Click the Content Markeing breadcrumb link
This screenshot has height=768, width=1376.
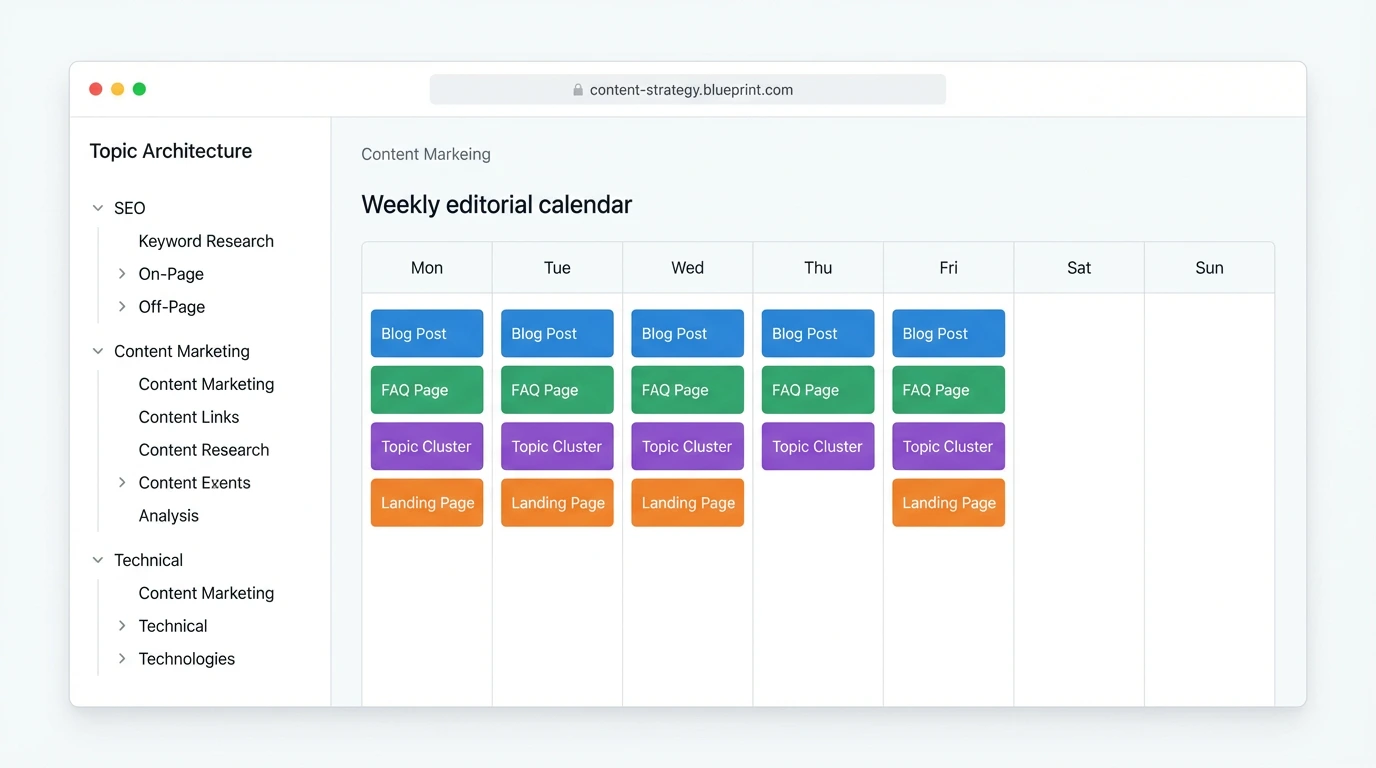click(x=425, y=154)
